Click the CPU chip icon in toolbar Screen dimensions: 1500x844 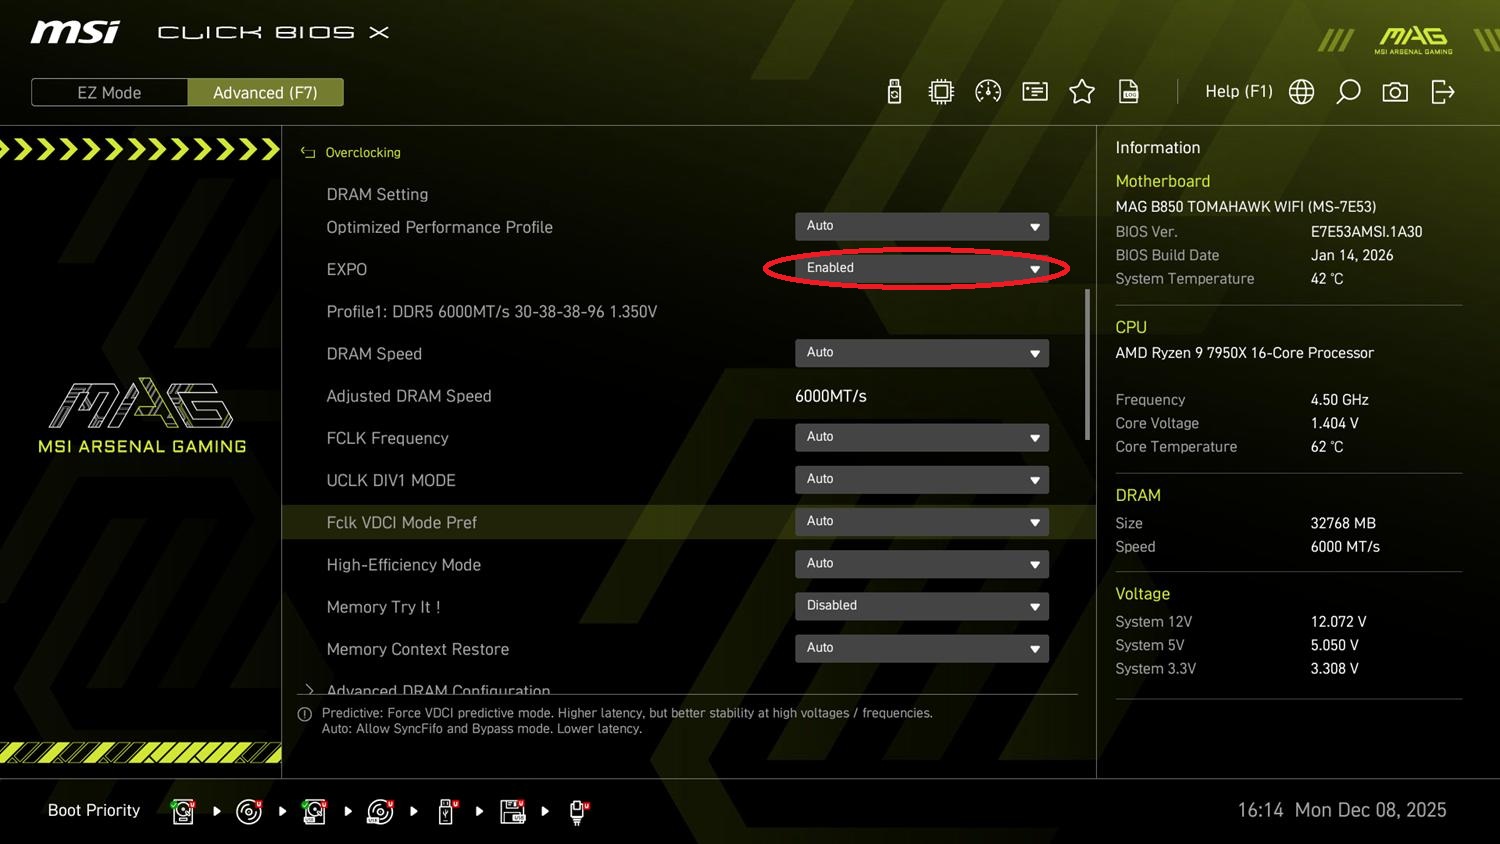coord(941,92)
